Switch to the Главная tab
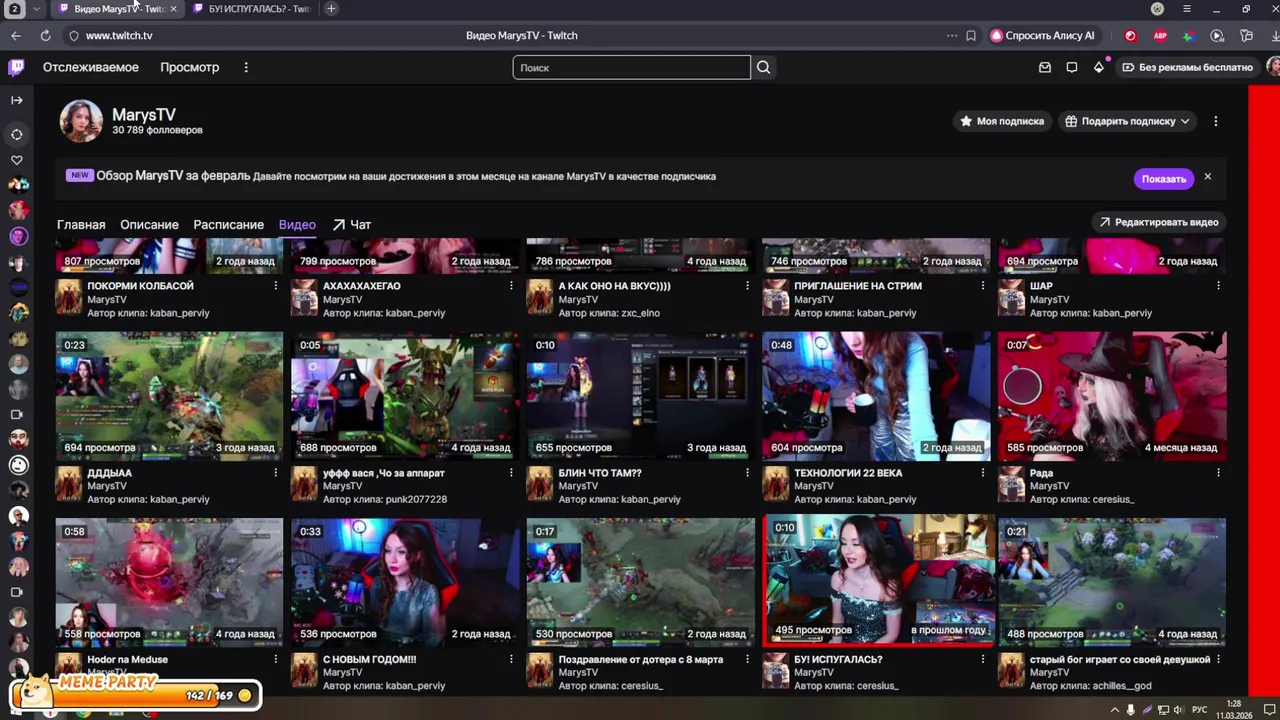 (x=81, y=225)
